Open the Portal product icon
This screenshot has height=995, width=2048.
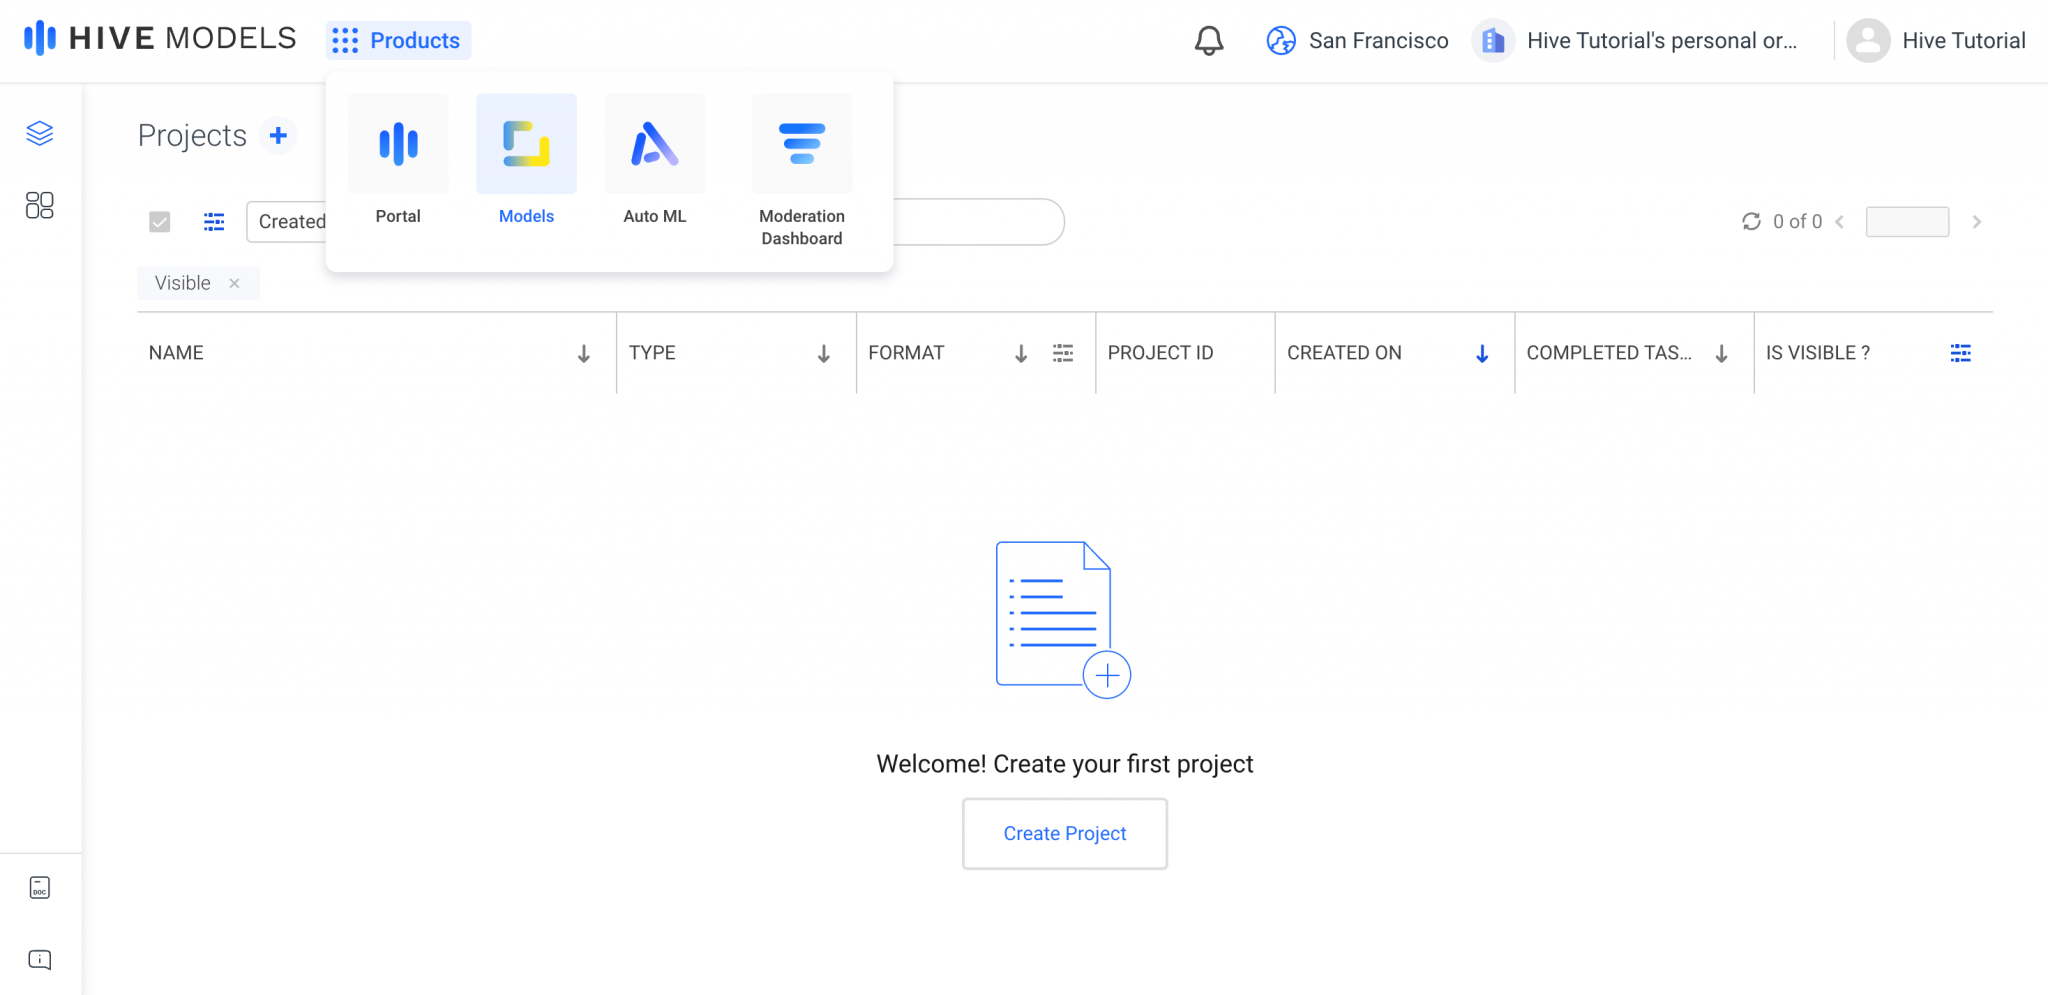[397, 143]
